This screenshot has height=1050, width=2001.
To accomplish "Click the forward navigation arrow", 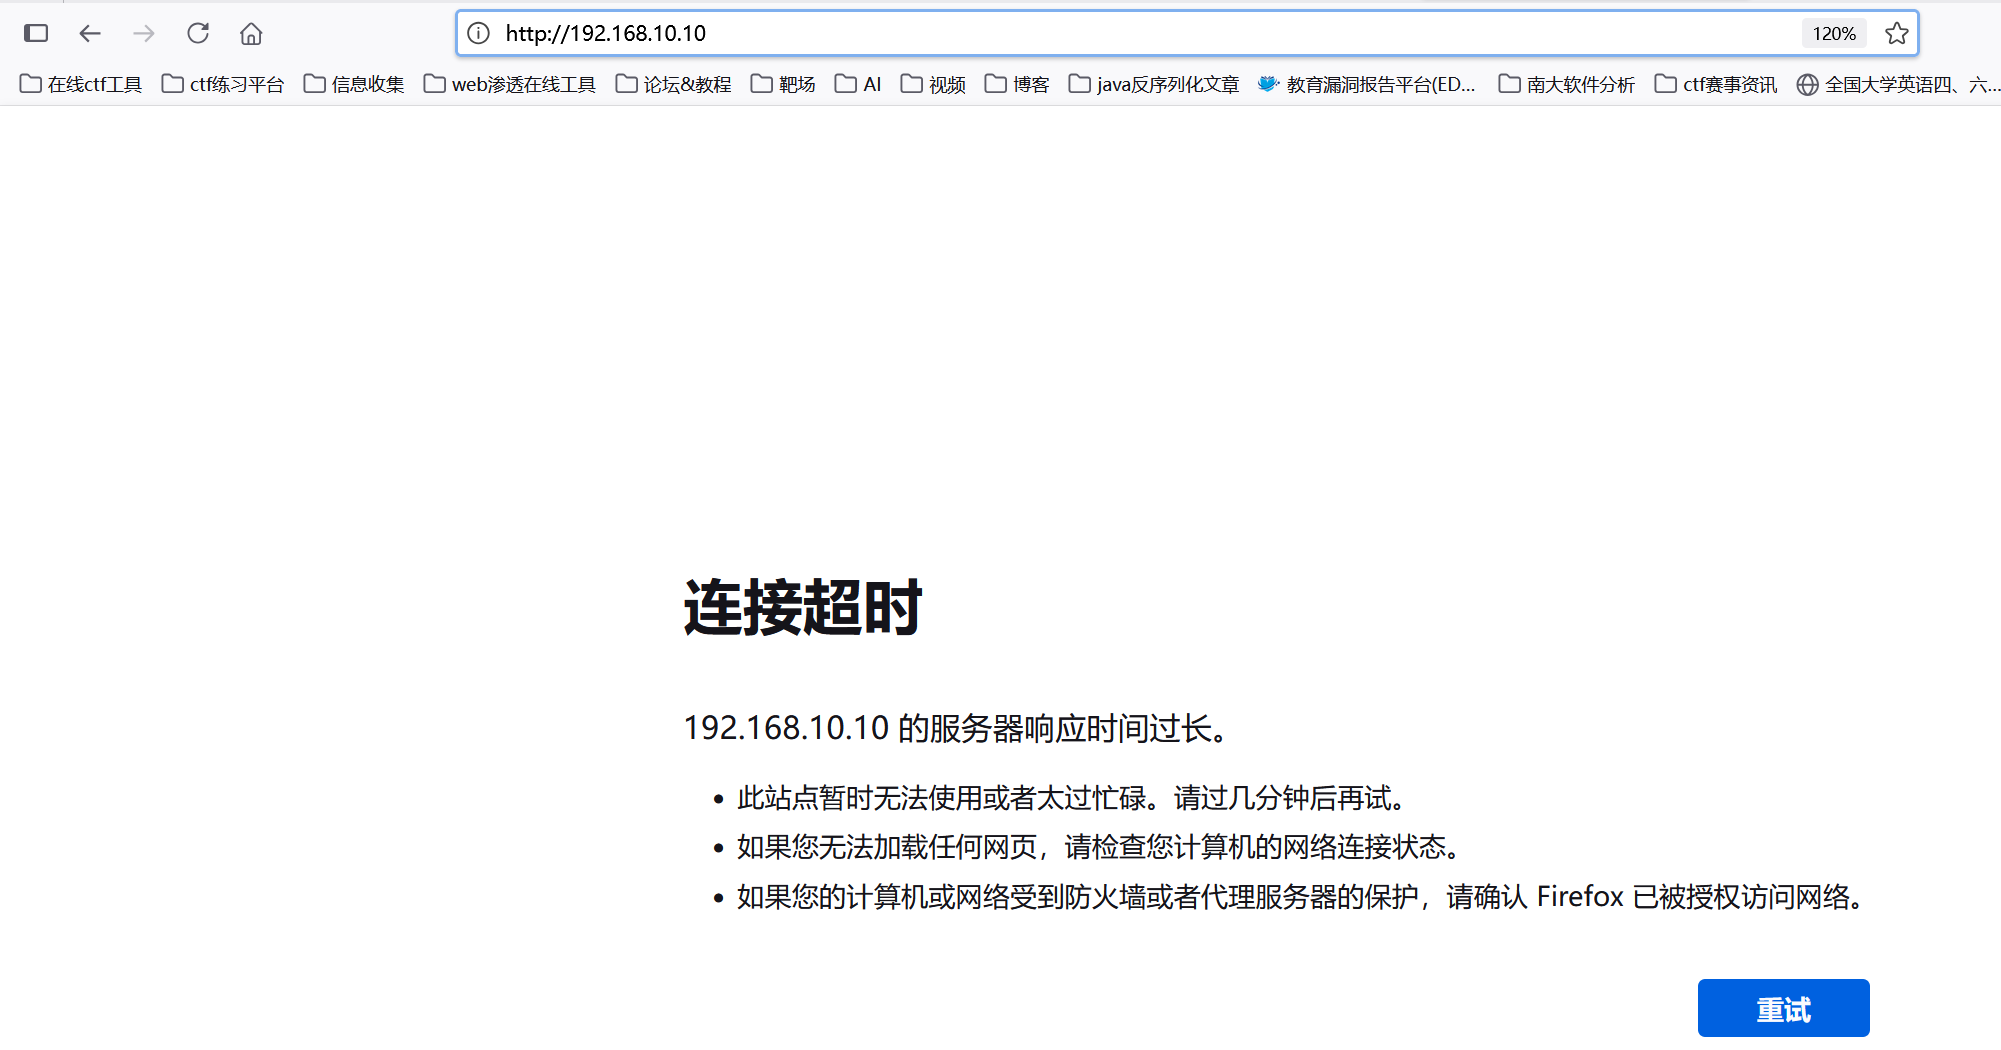I will point(144,33).
